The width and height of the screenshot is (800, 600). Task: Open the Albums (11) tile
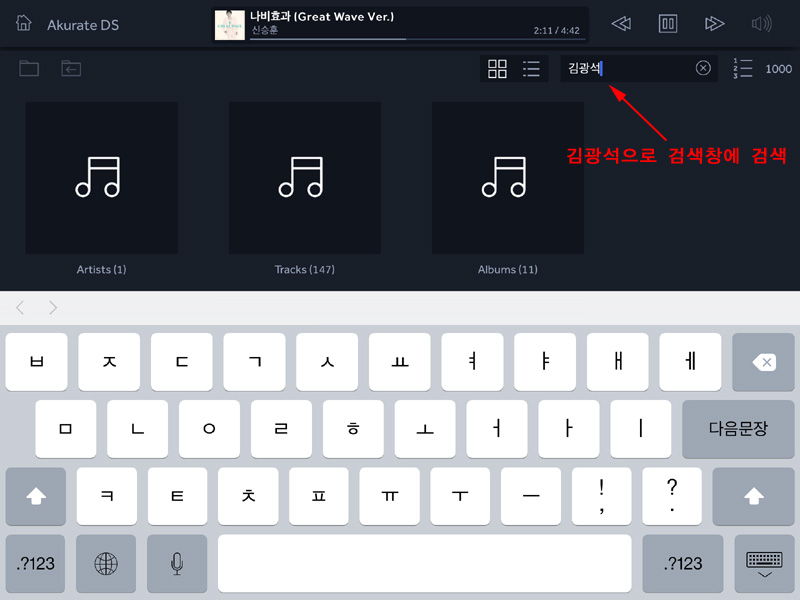click(508, 178)
